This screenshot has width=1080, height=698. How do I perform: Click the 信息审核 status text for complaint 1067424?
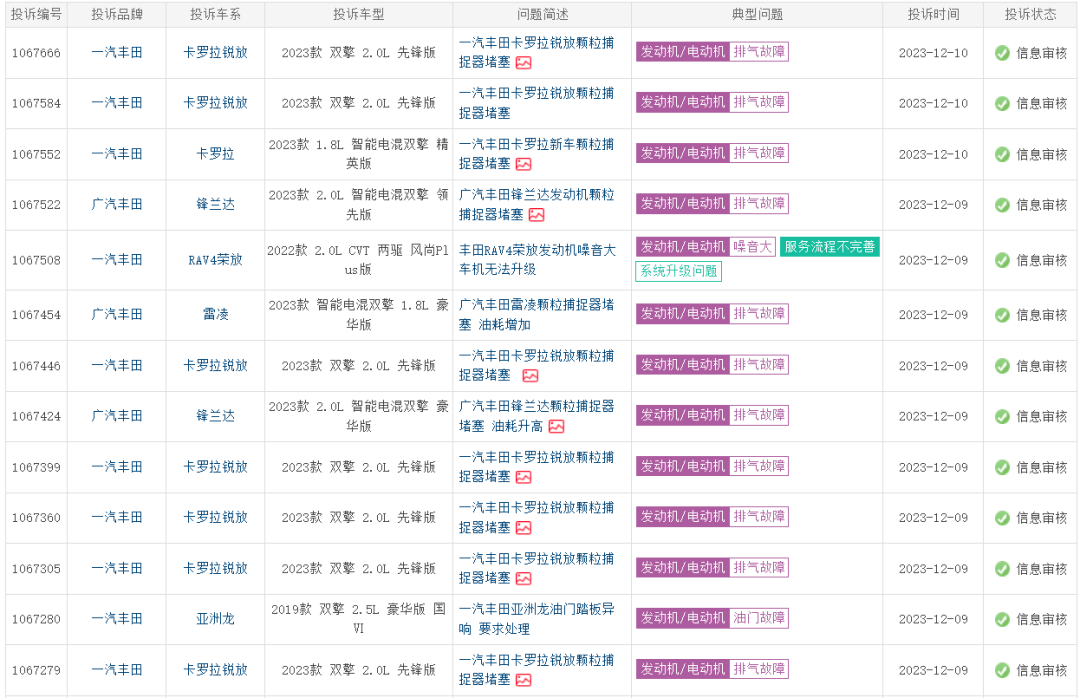point(1041,416)
